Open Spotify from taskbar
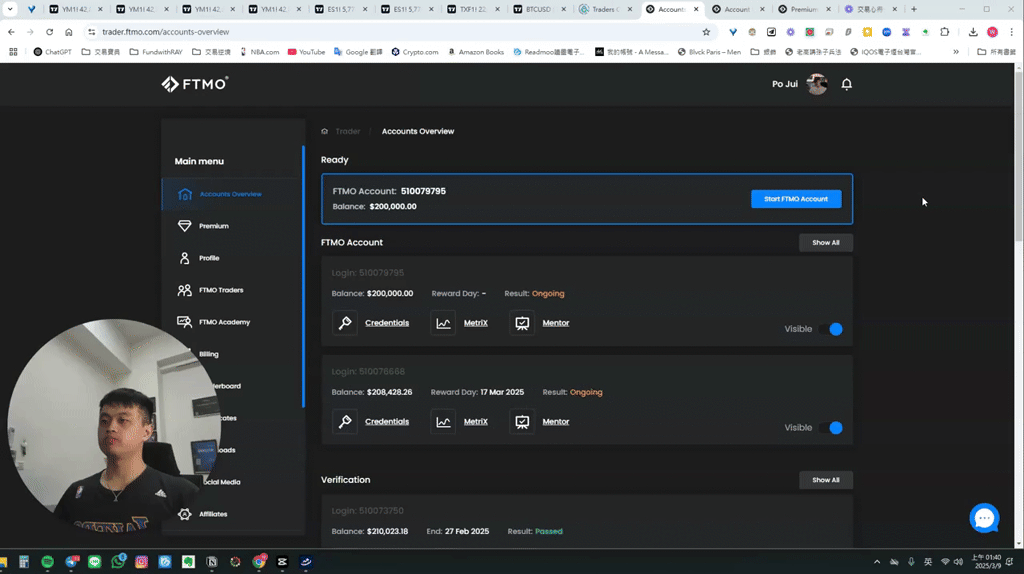1024x574 pixels. click(48, 562)
